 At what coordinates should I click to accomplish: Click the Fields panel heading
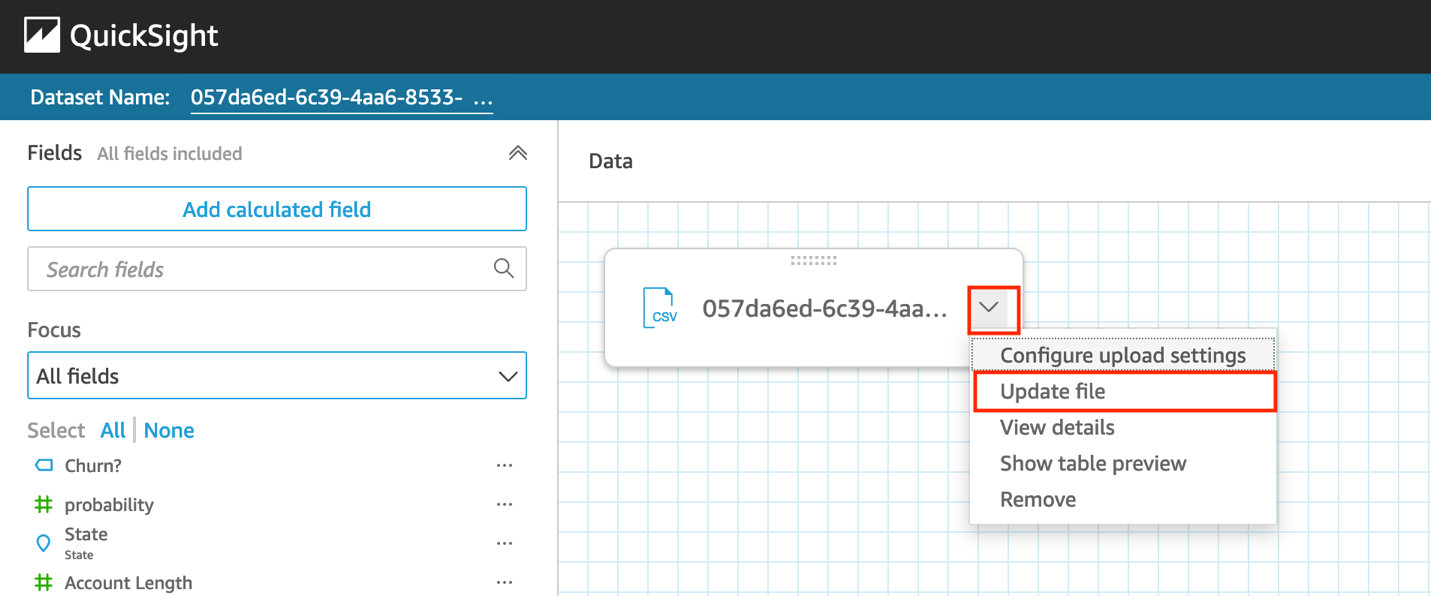tap(55, 153)
